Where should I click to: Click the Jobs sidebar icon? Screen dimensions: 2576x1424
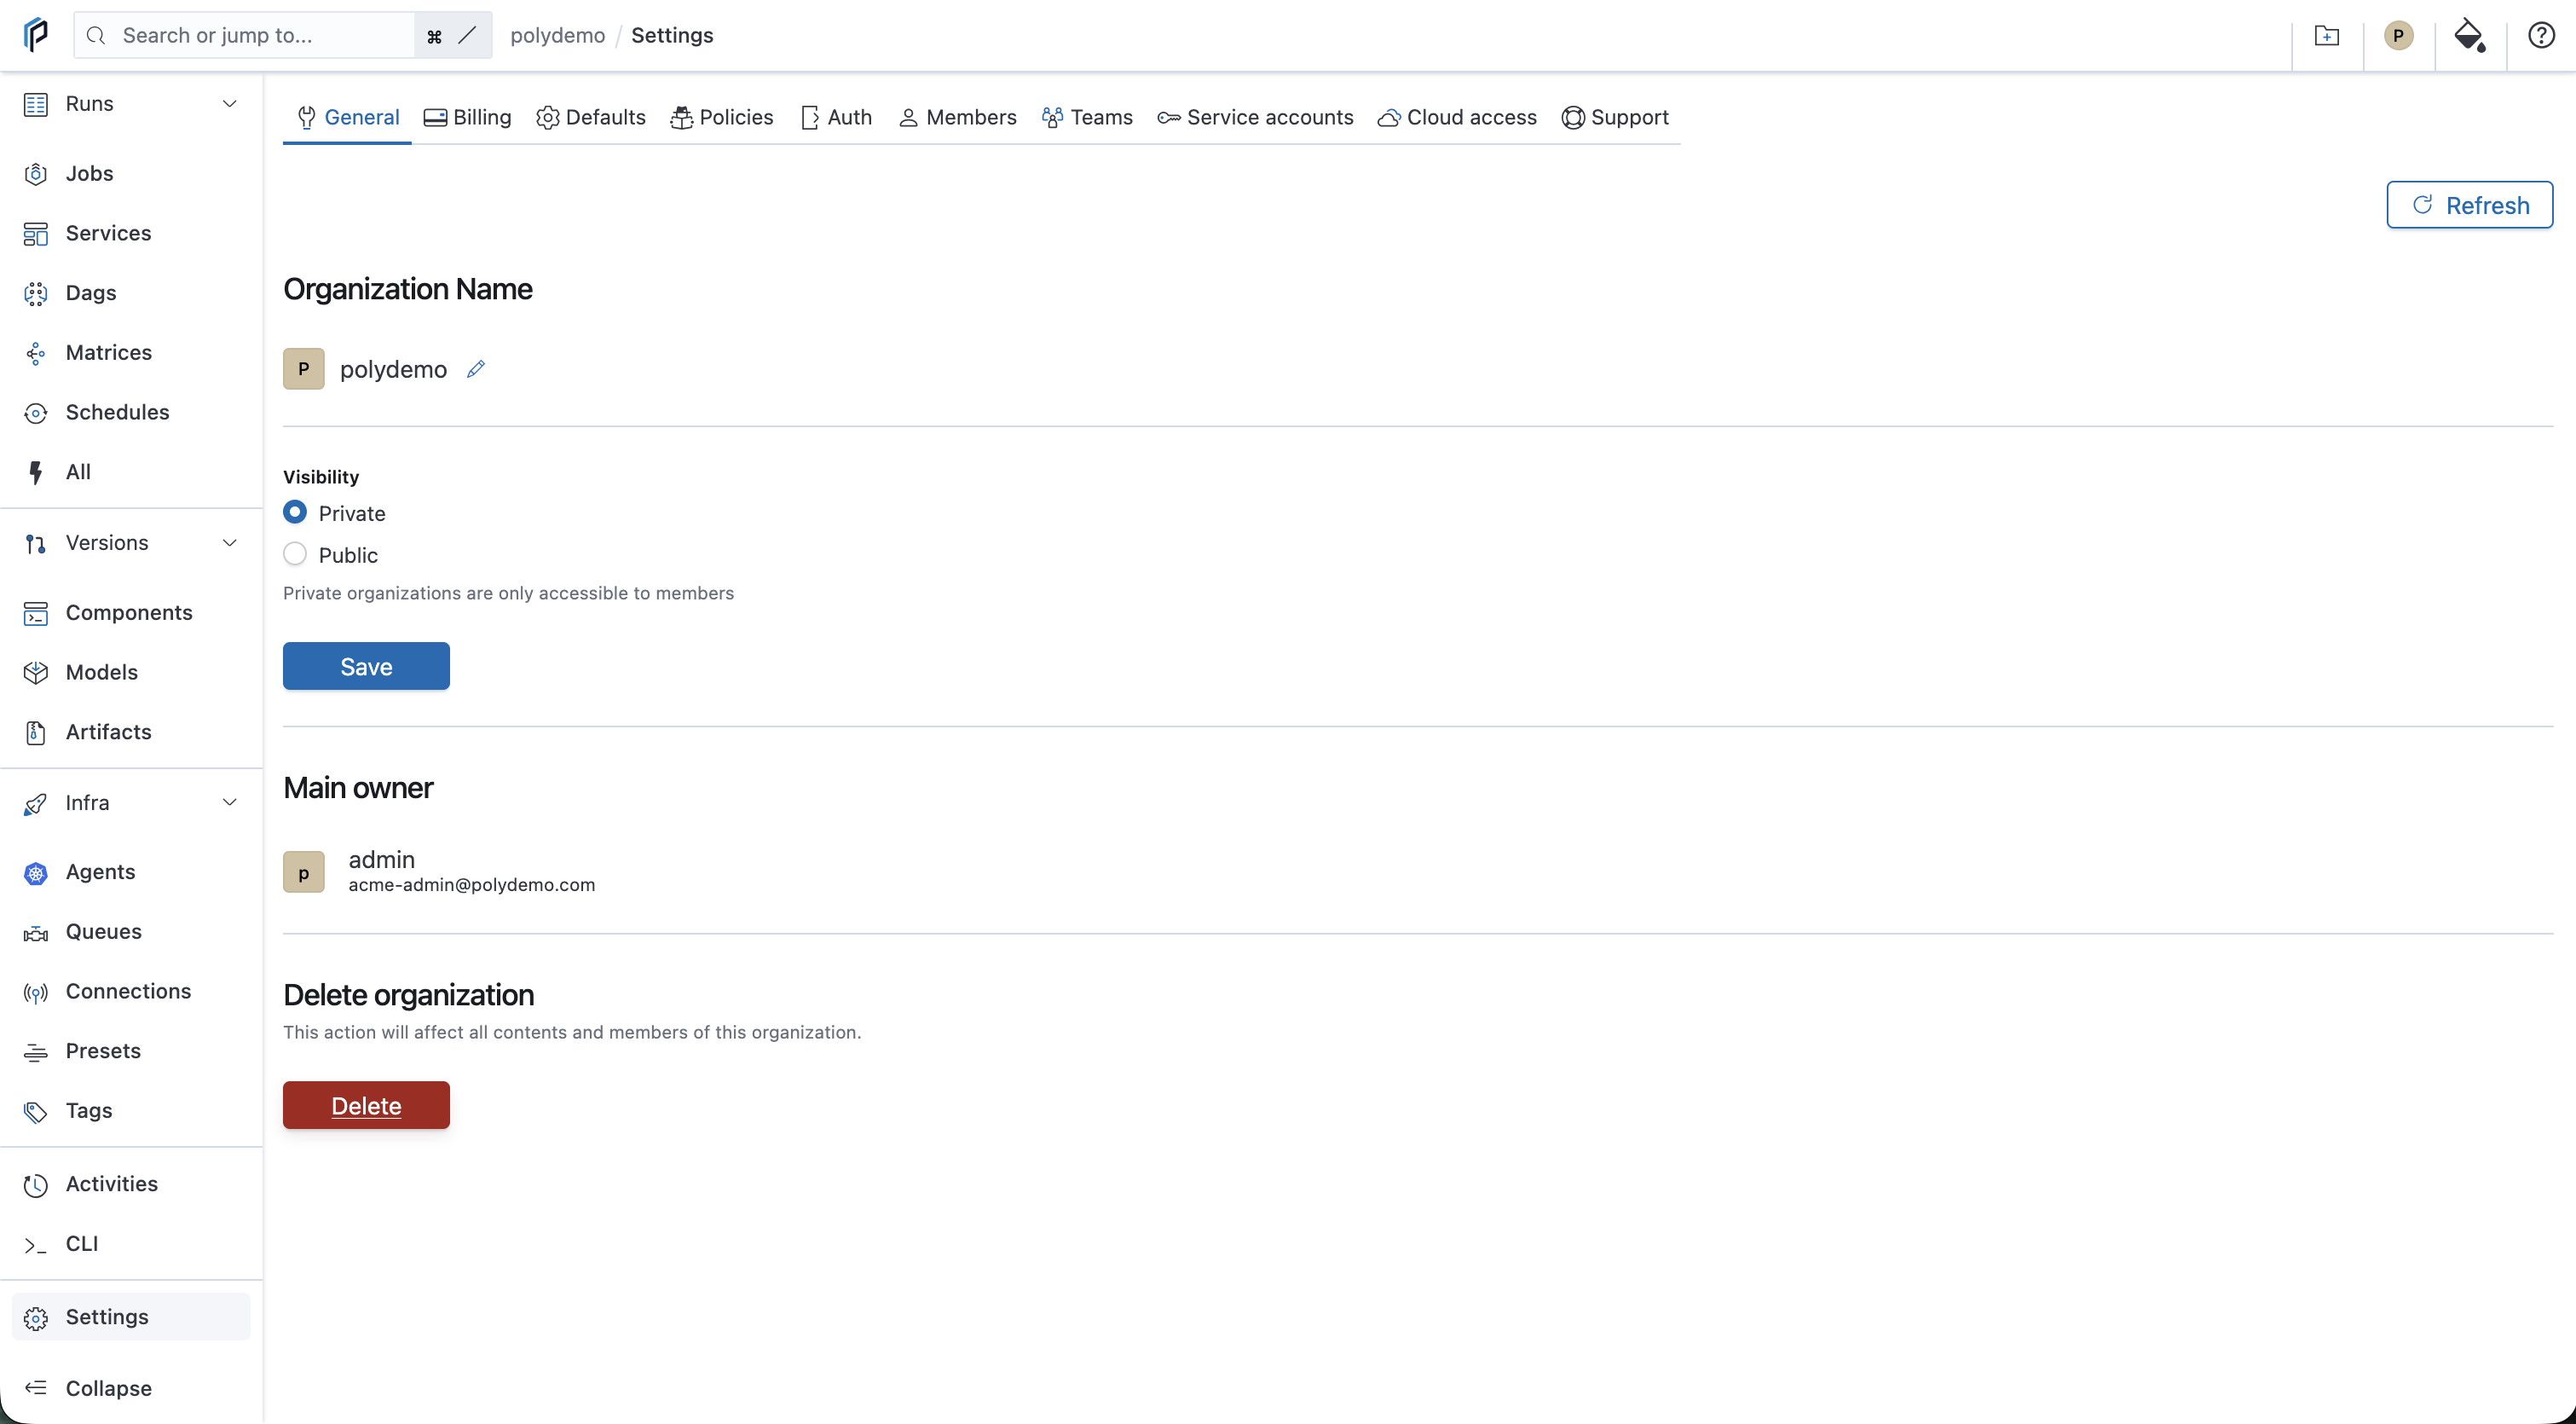[x=36, y=174]
